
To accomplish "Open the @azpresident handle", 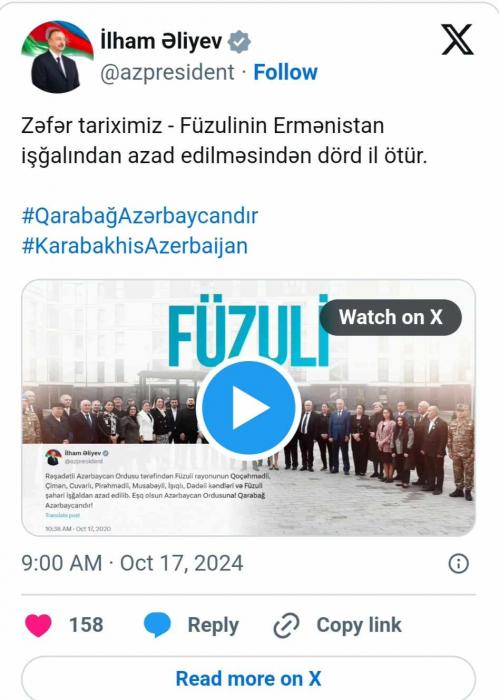I will [x=167, y=72].
